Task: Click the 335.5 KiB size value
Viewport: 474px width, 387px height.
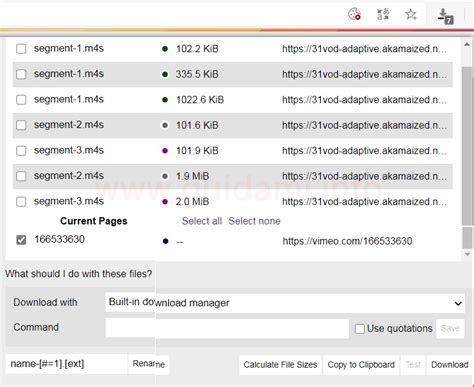Action: [197, 74]
